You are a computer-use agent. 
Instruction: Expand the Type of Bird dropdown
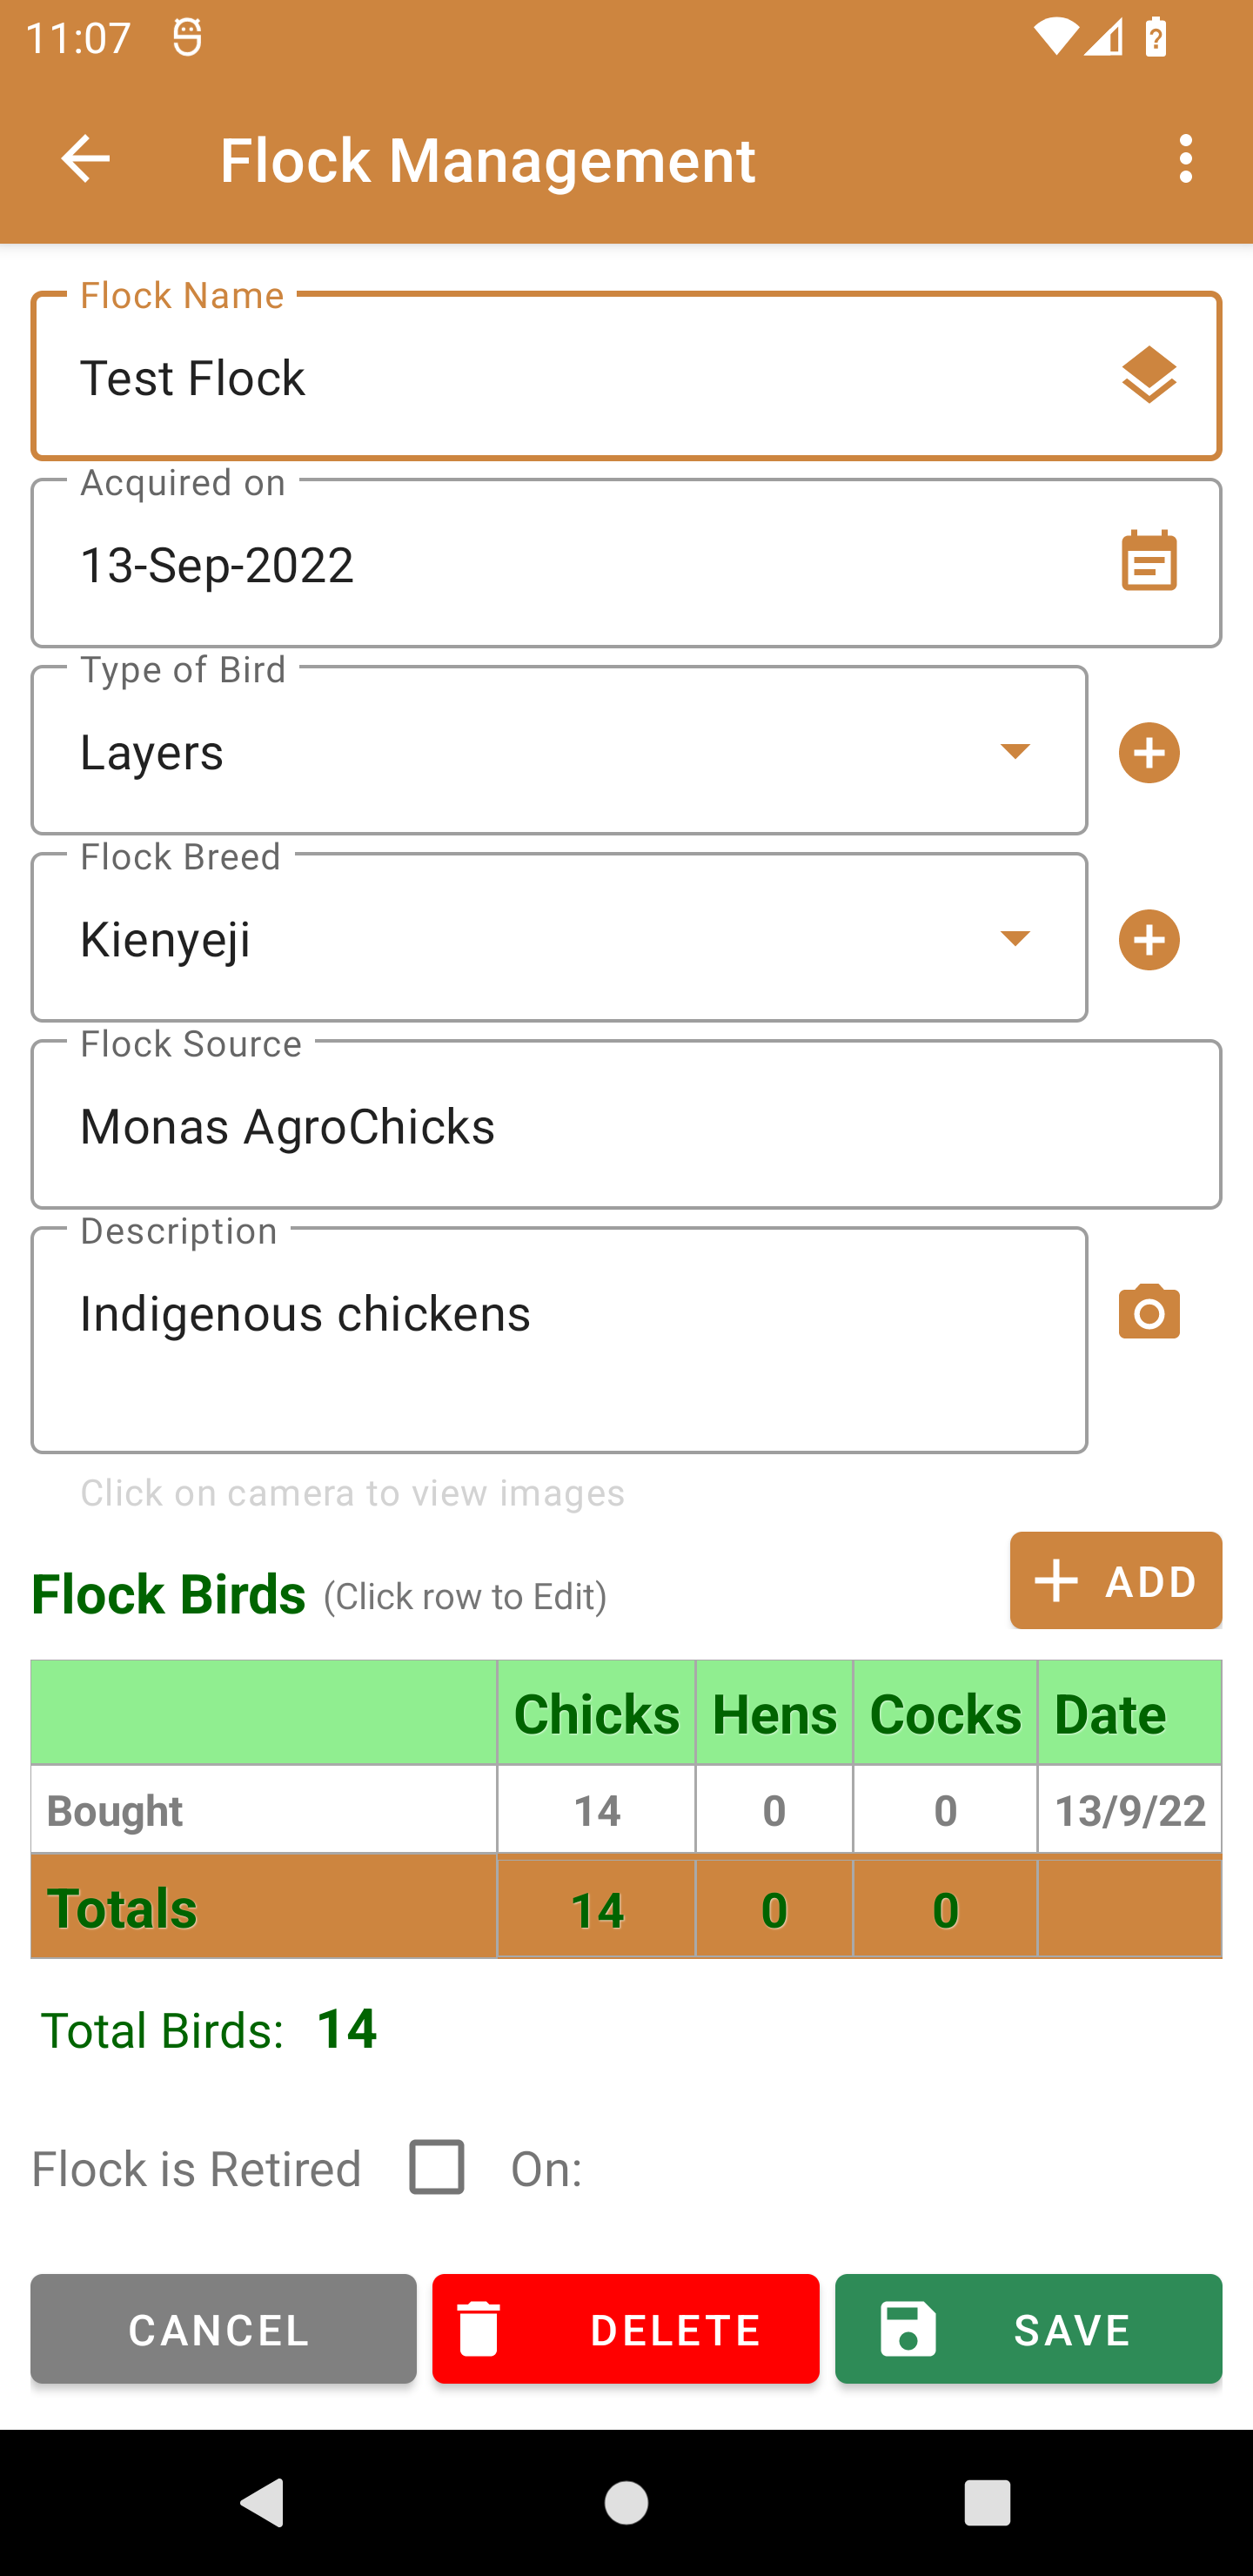(1015, 751)
